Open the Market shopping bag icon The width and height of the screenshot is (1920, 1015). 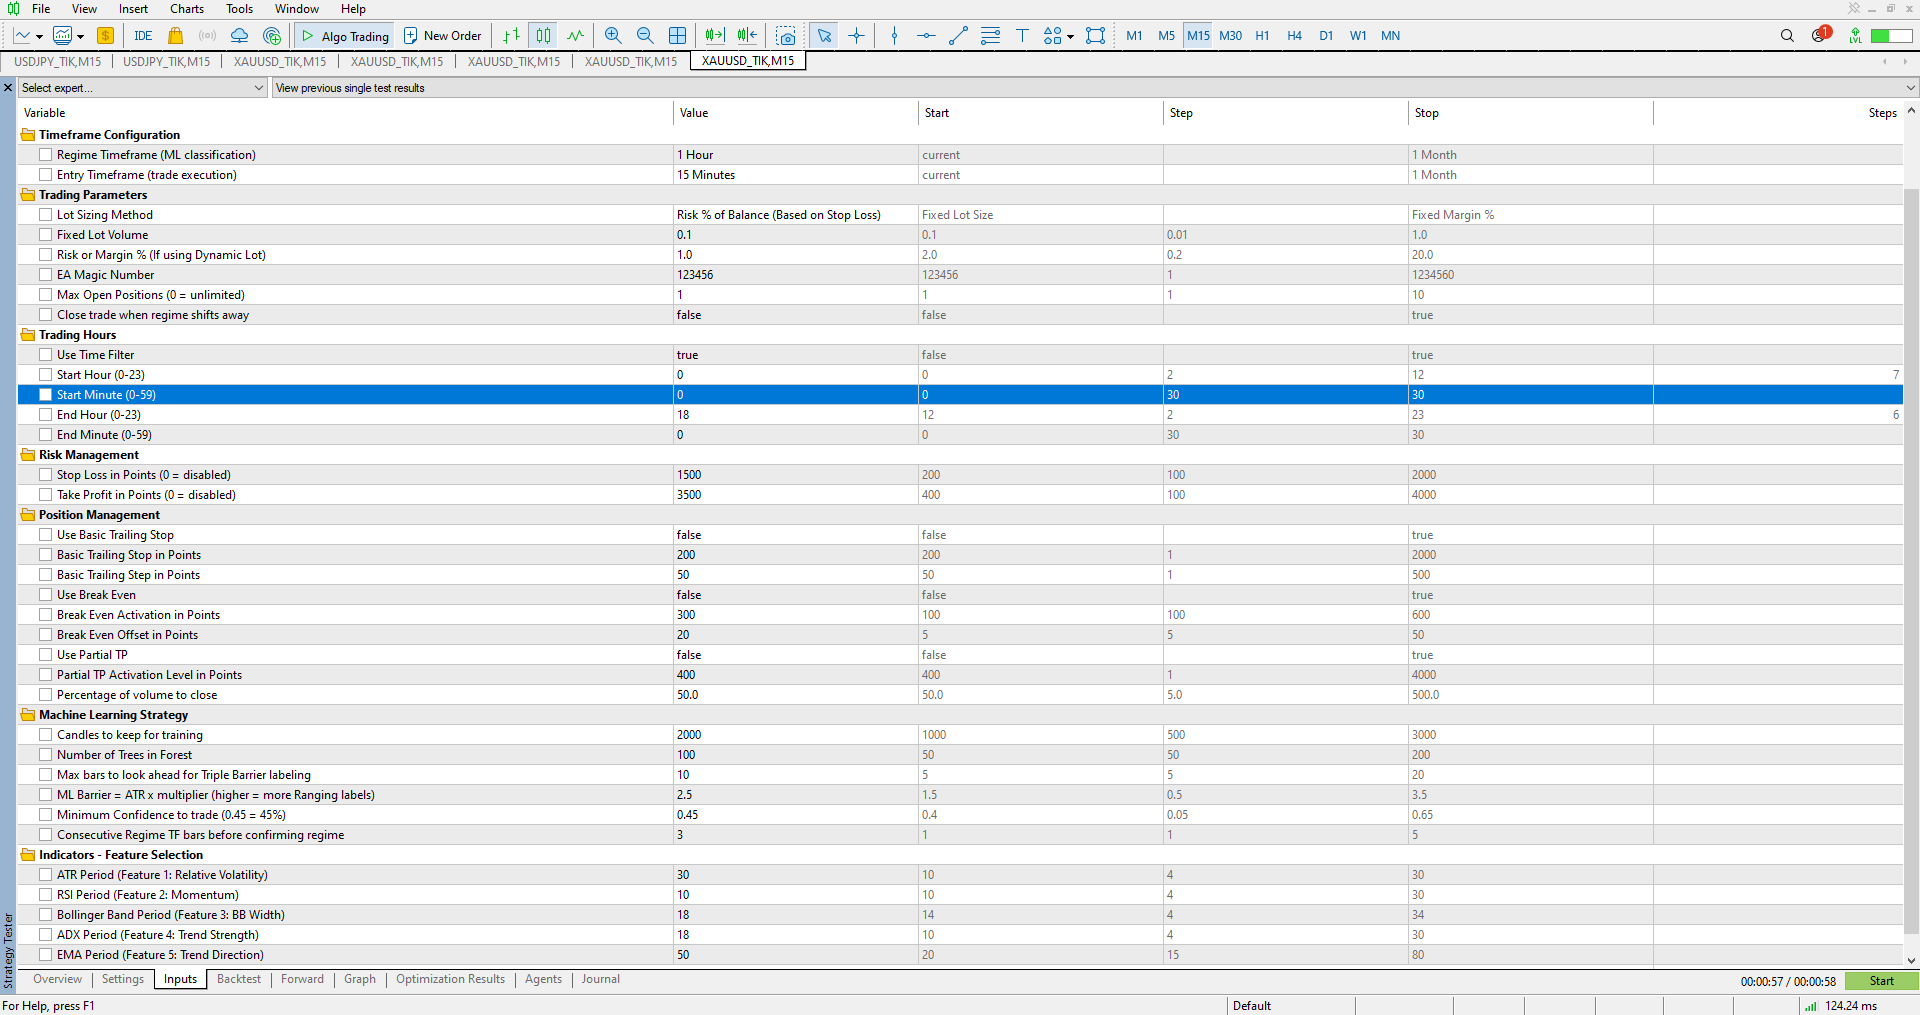pos(175,36)
